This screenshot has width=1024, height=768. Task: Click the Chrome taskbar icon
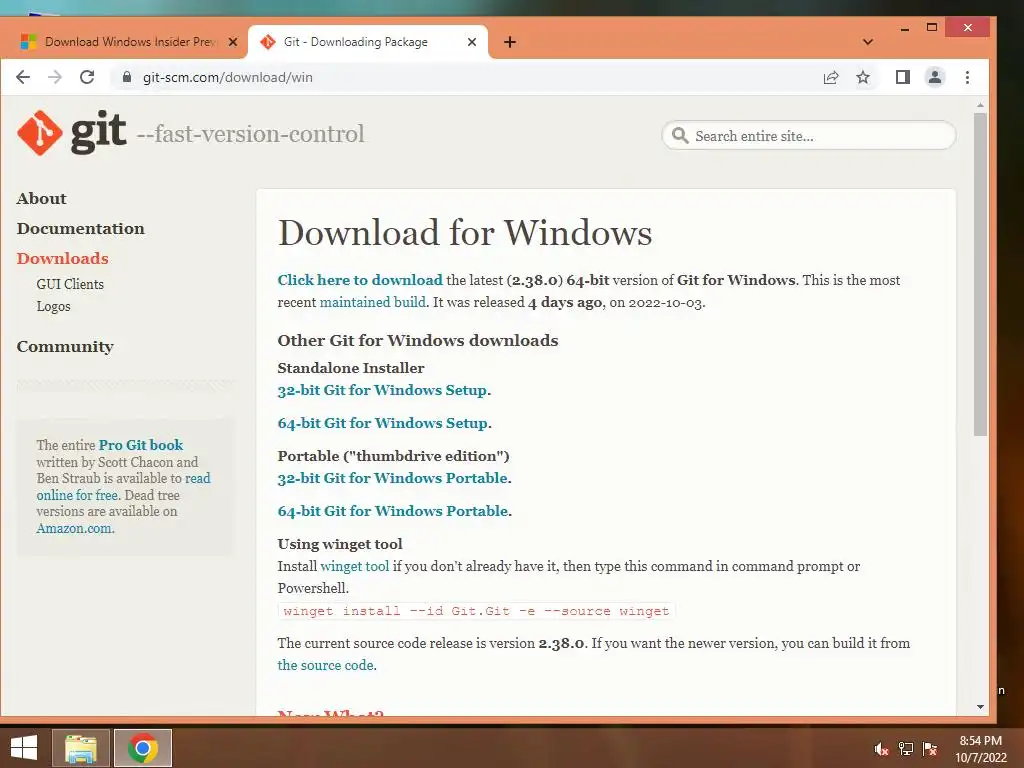point(143,748)
